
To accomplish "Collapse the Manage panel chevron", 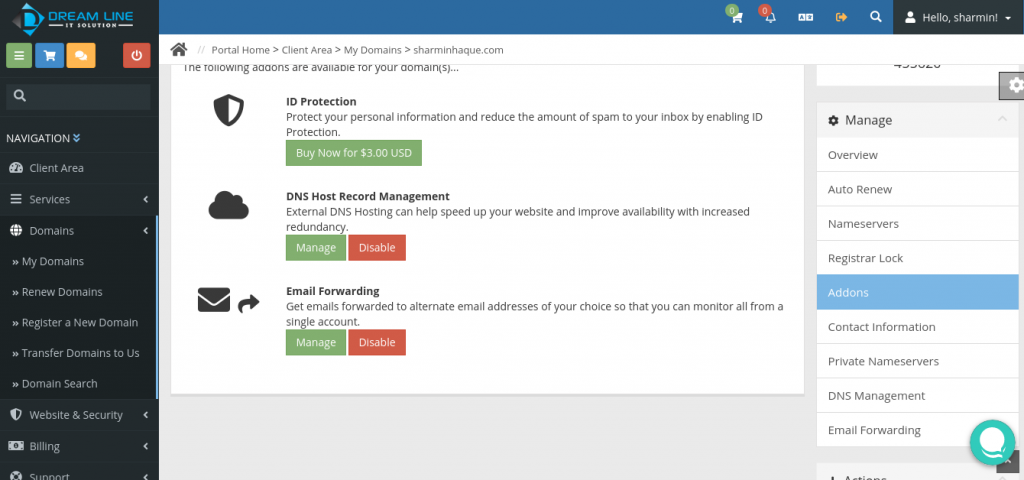I will pyautogui.click(x=1002, y=119).
